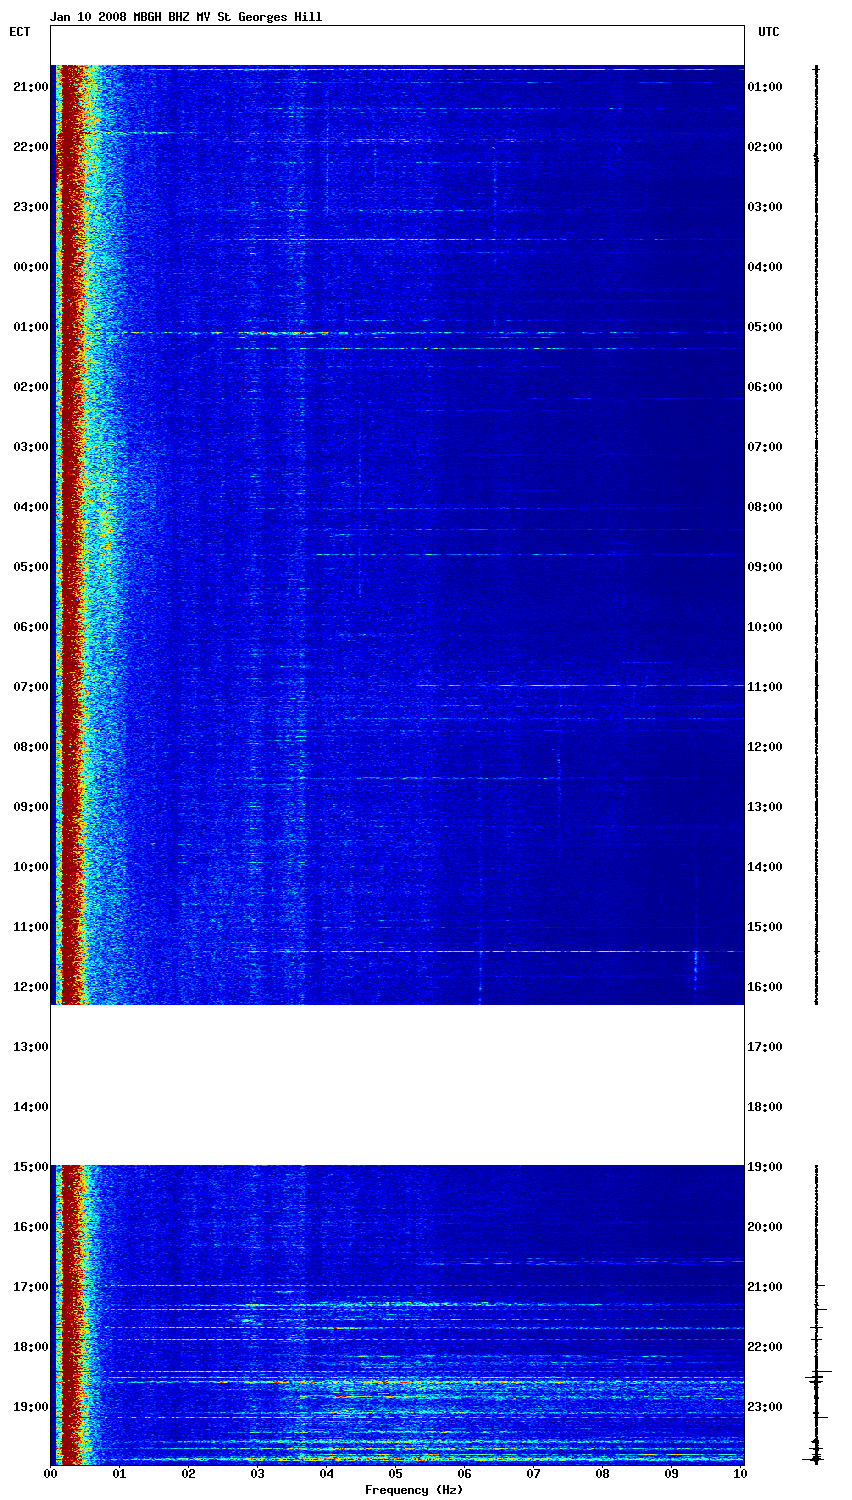Screen dimensions: 852x1500
Task: Pick the 14:00 label on UTC axis
Action: (x=765, y=867)
